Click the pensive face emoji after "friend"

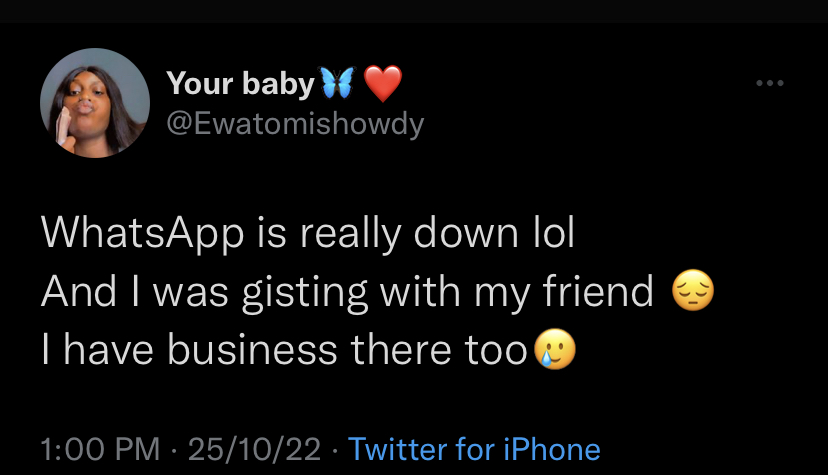[x=693, y=293]
